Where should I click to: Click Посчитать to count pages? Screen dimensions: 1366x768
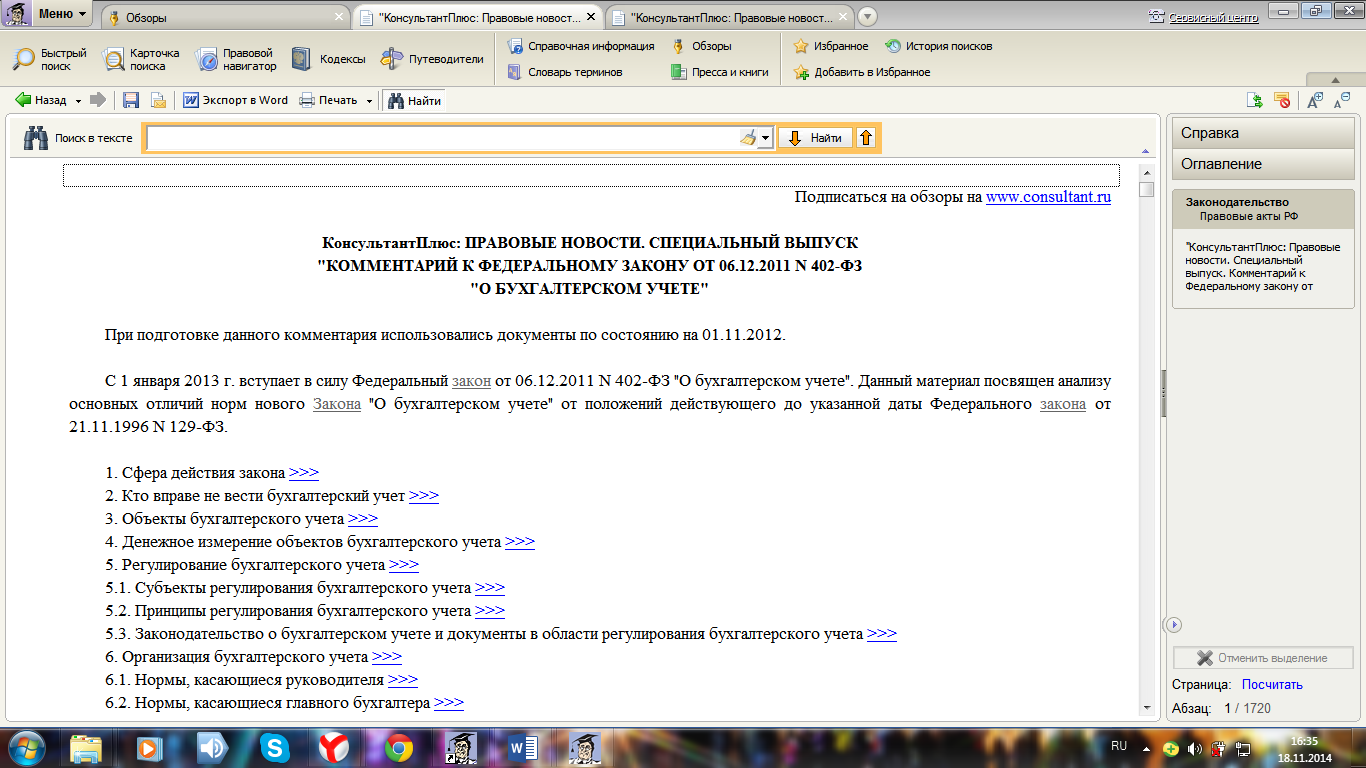1272,685
